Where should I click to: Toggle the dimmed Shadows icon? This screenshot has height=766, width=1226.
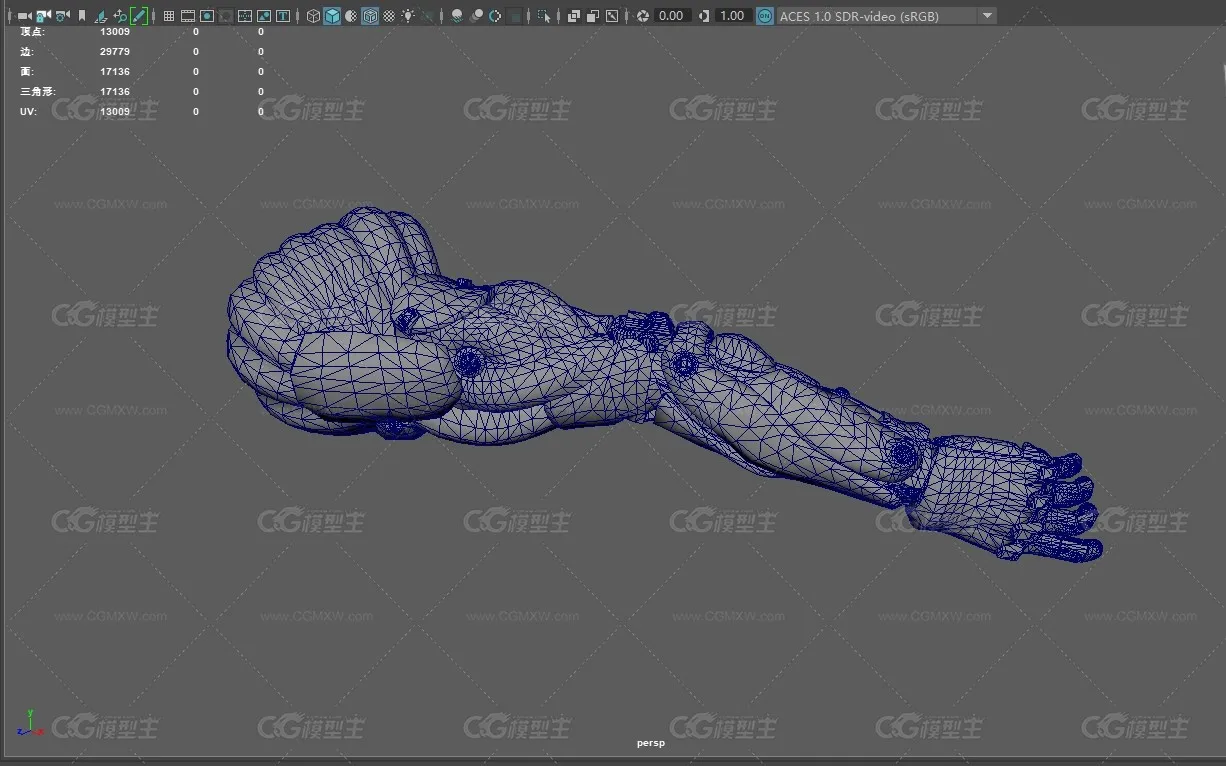[x=428, y=16]
